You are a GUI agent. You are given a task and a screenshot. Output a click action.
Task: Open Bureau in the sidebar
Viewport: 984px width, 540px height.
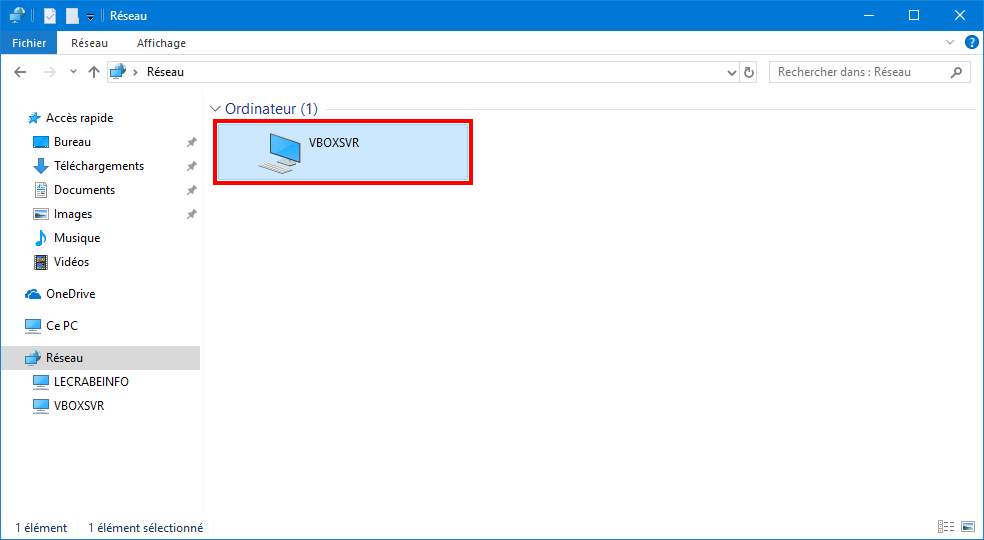(72, 142)
